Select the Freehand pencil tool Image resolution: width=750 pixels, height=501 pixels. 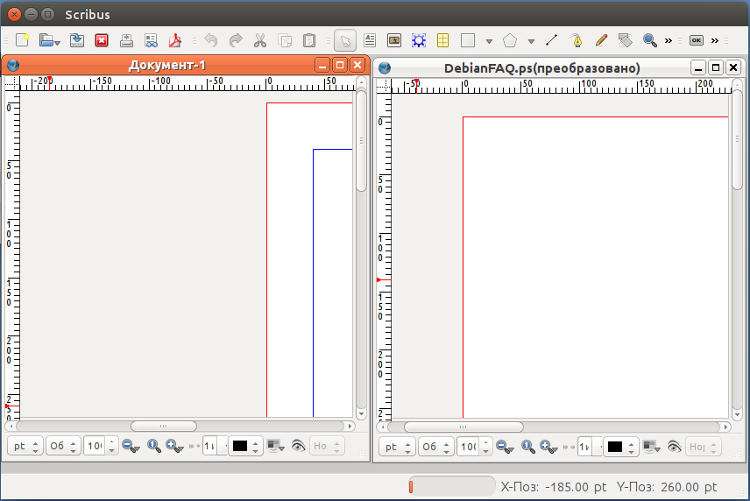click(601, 41)
